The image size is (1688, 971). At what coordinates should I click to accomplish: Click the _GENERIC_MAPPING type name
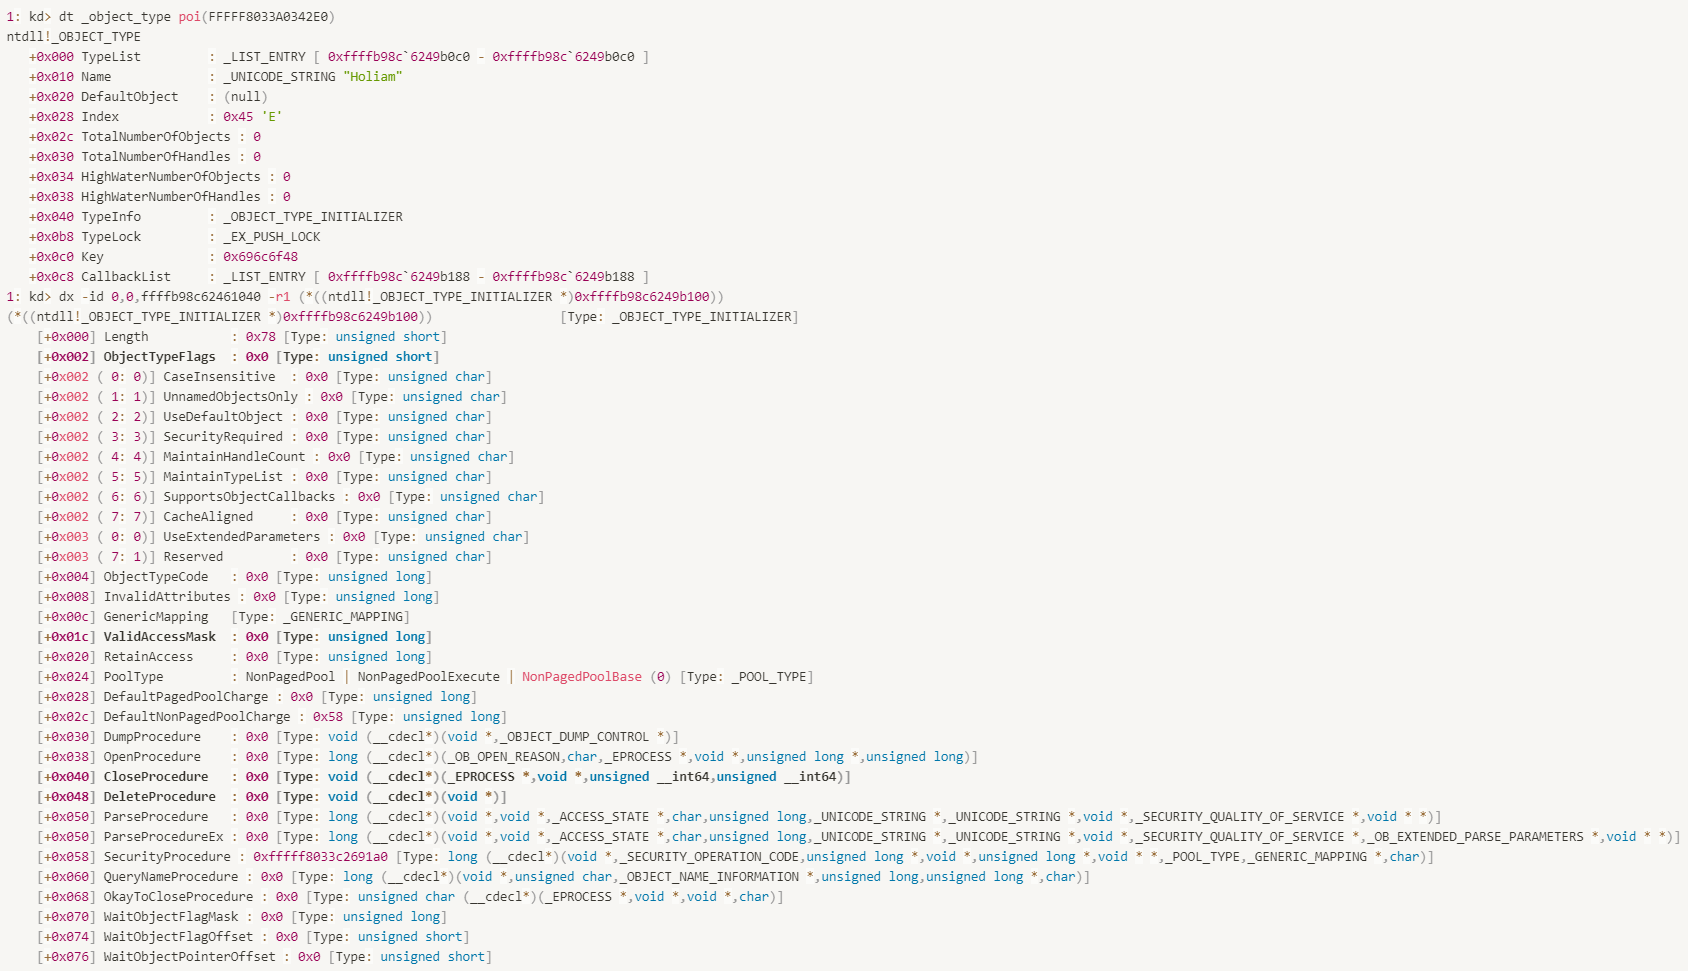(x=344, y=616)
